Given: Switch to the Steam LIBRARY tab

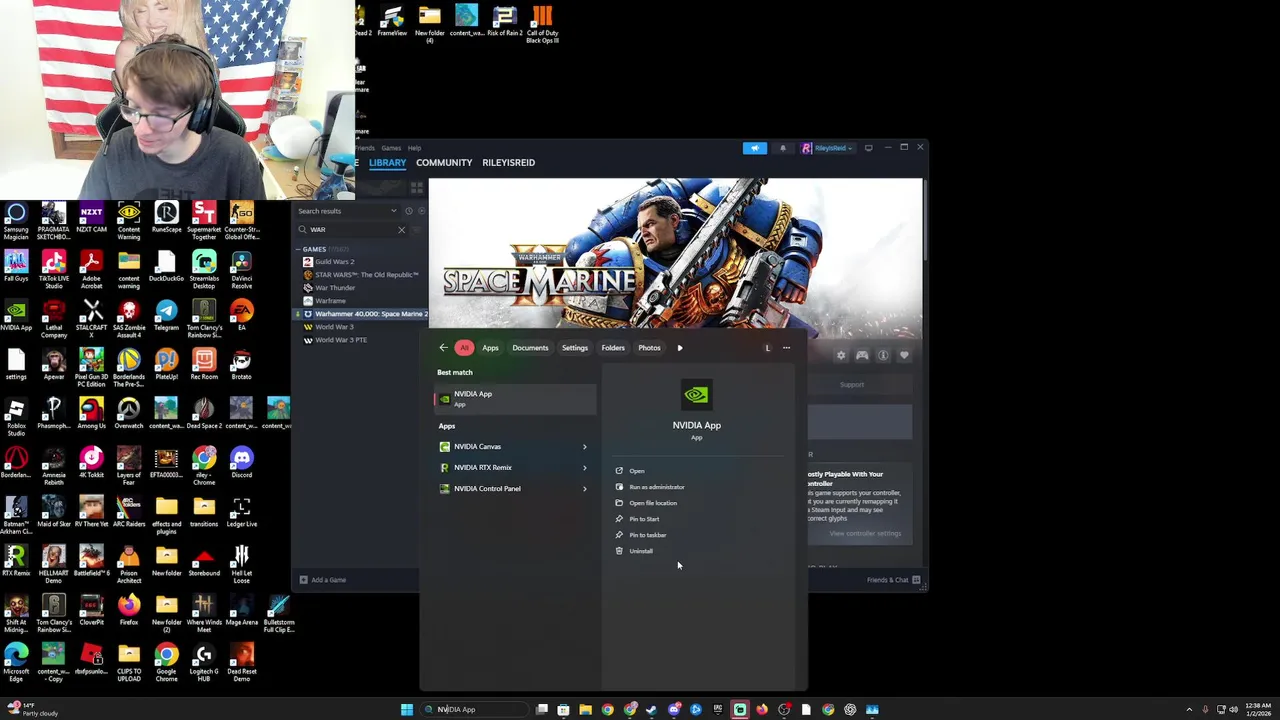Looking at the screenshot, I should pyautogui.click(x=387, y=162).
